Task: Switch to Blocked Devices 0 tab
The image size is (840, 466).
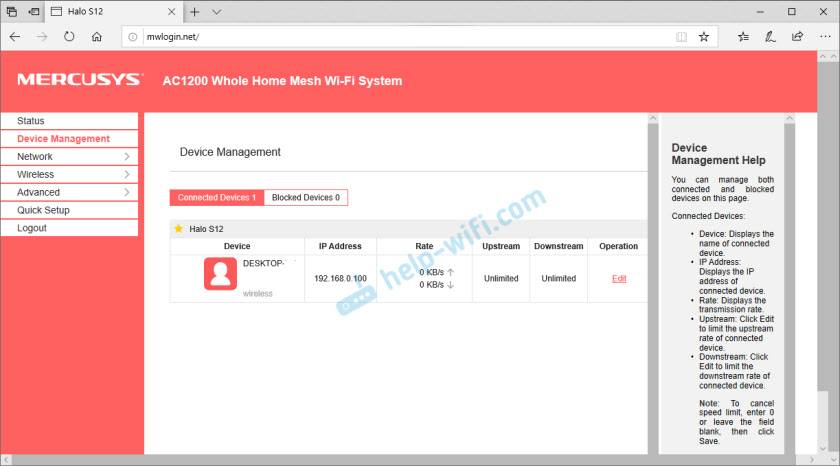Action: point(306,198)
